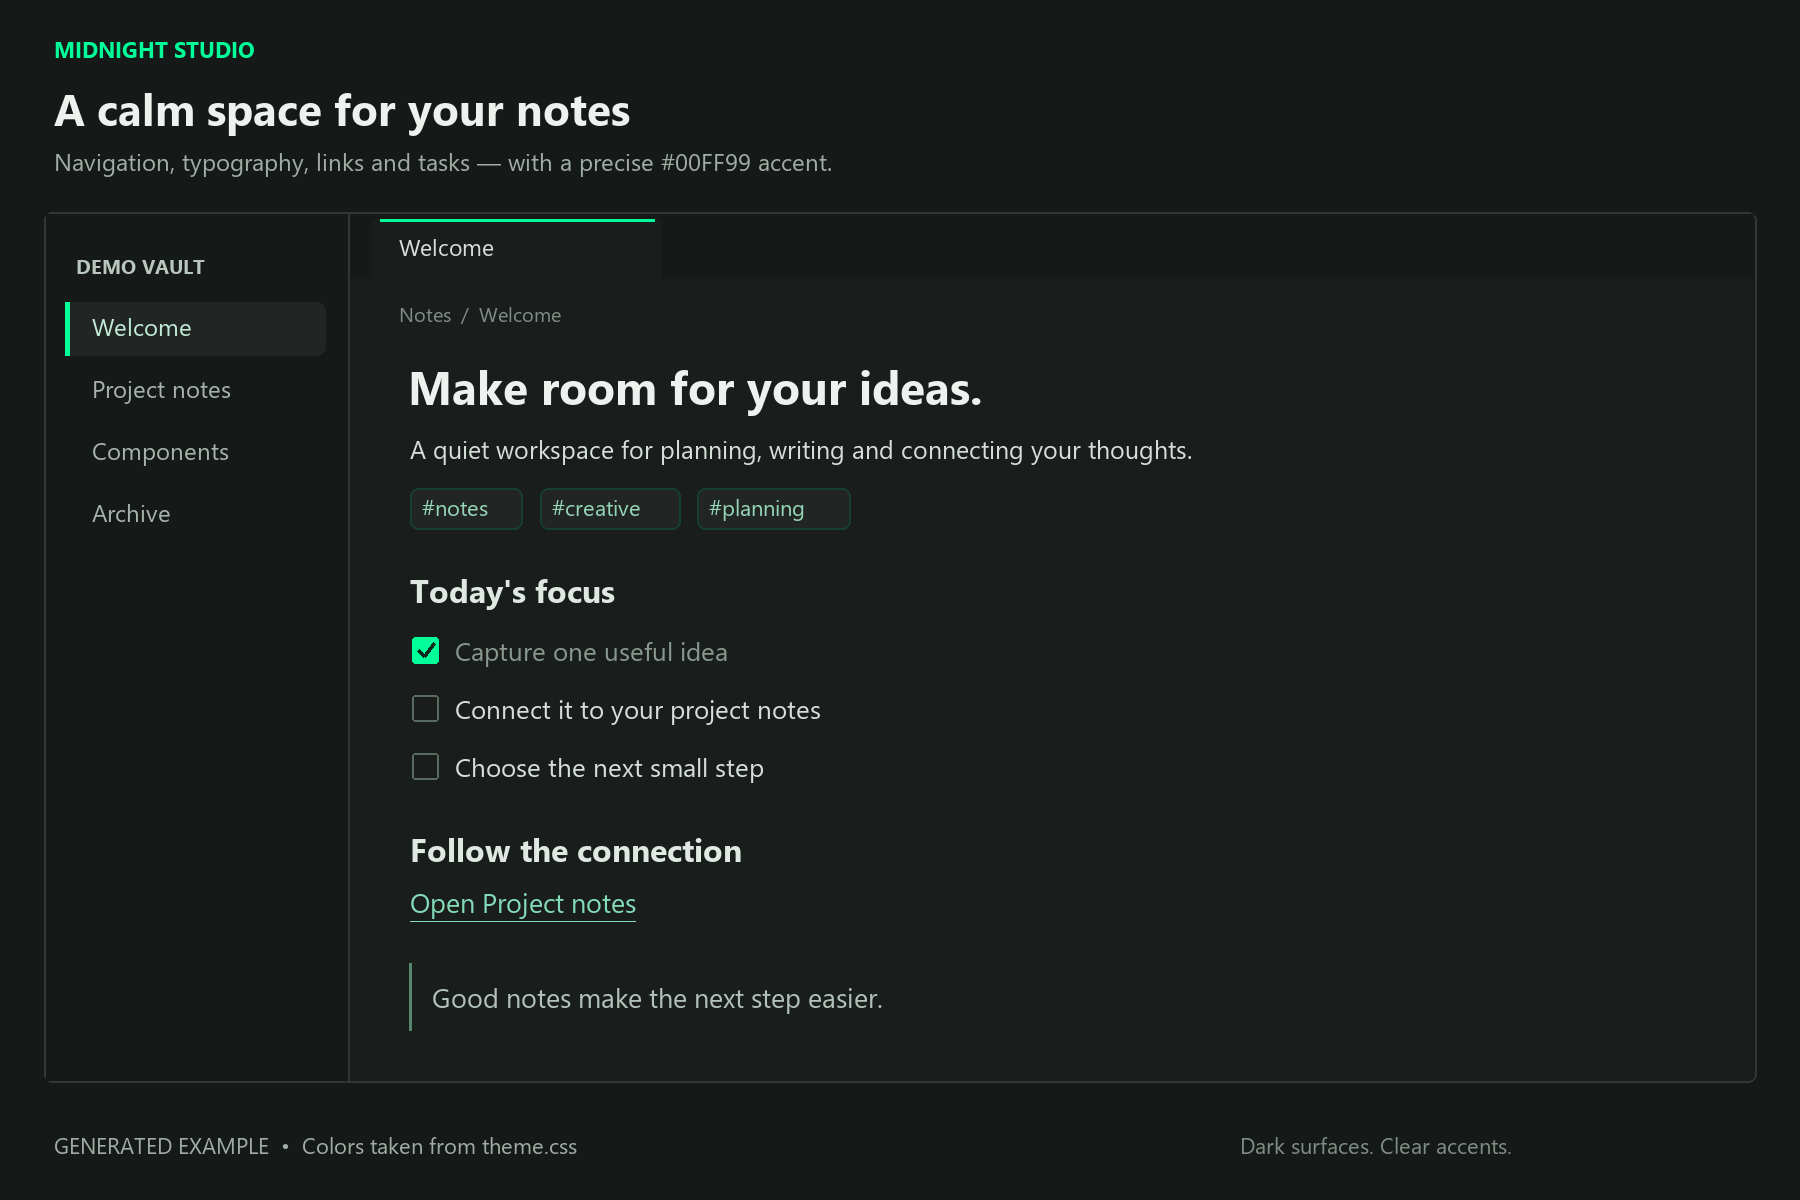Click the A calm space for your notes headline
Viewport: 1800px width, 1200px height.
(x=342, y=111)
